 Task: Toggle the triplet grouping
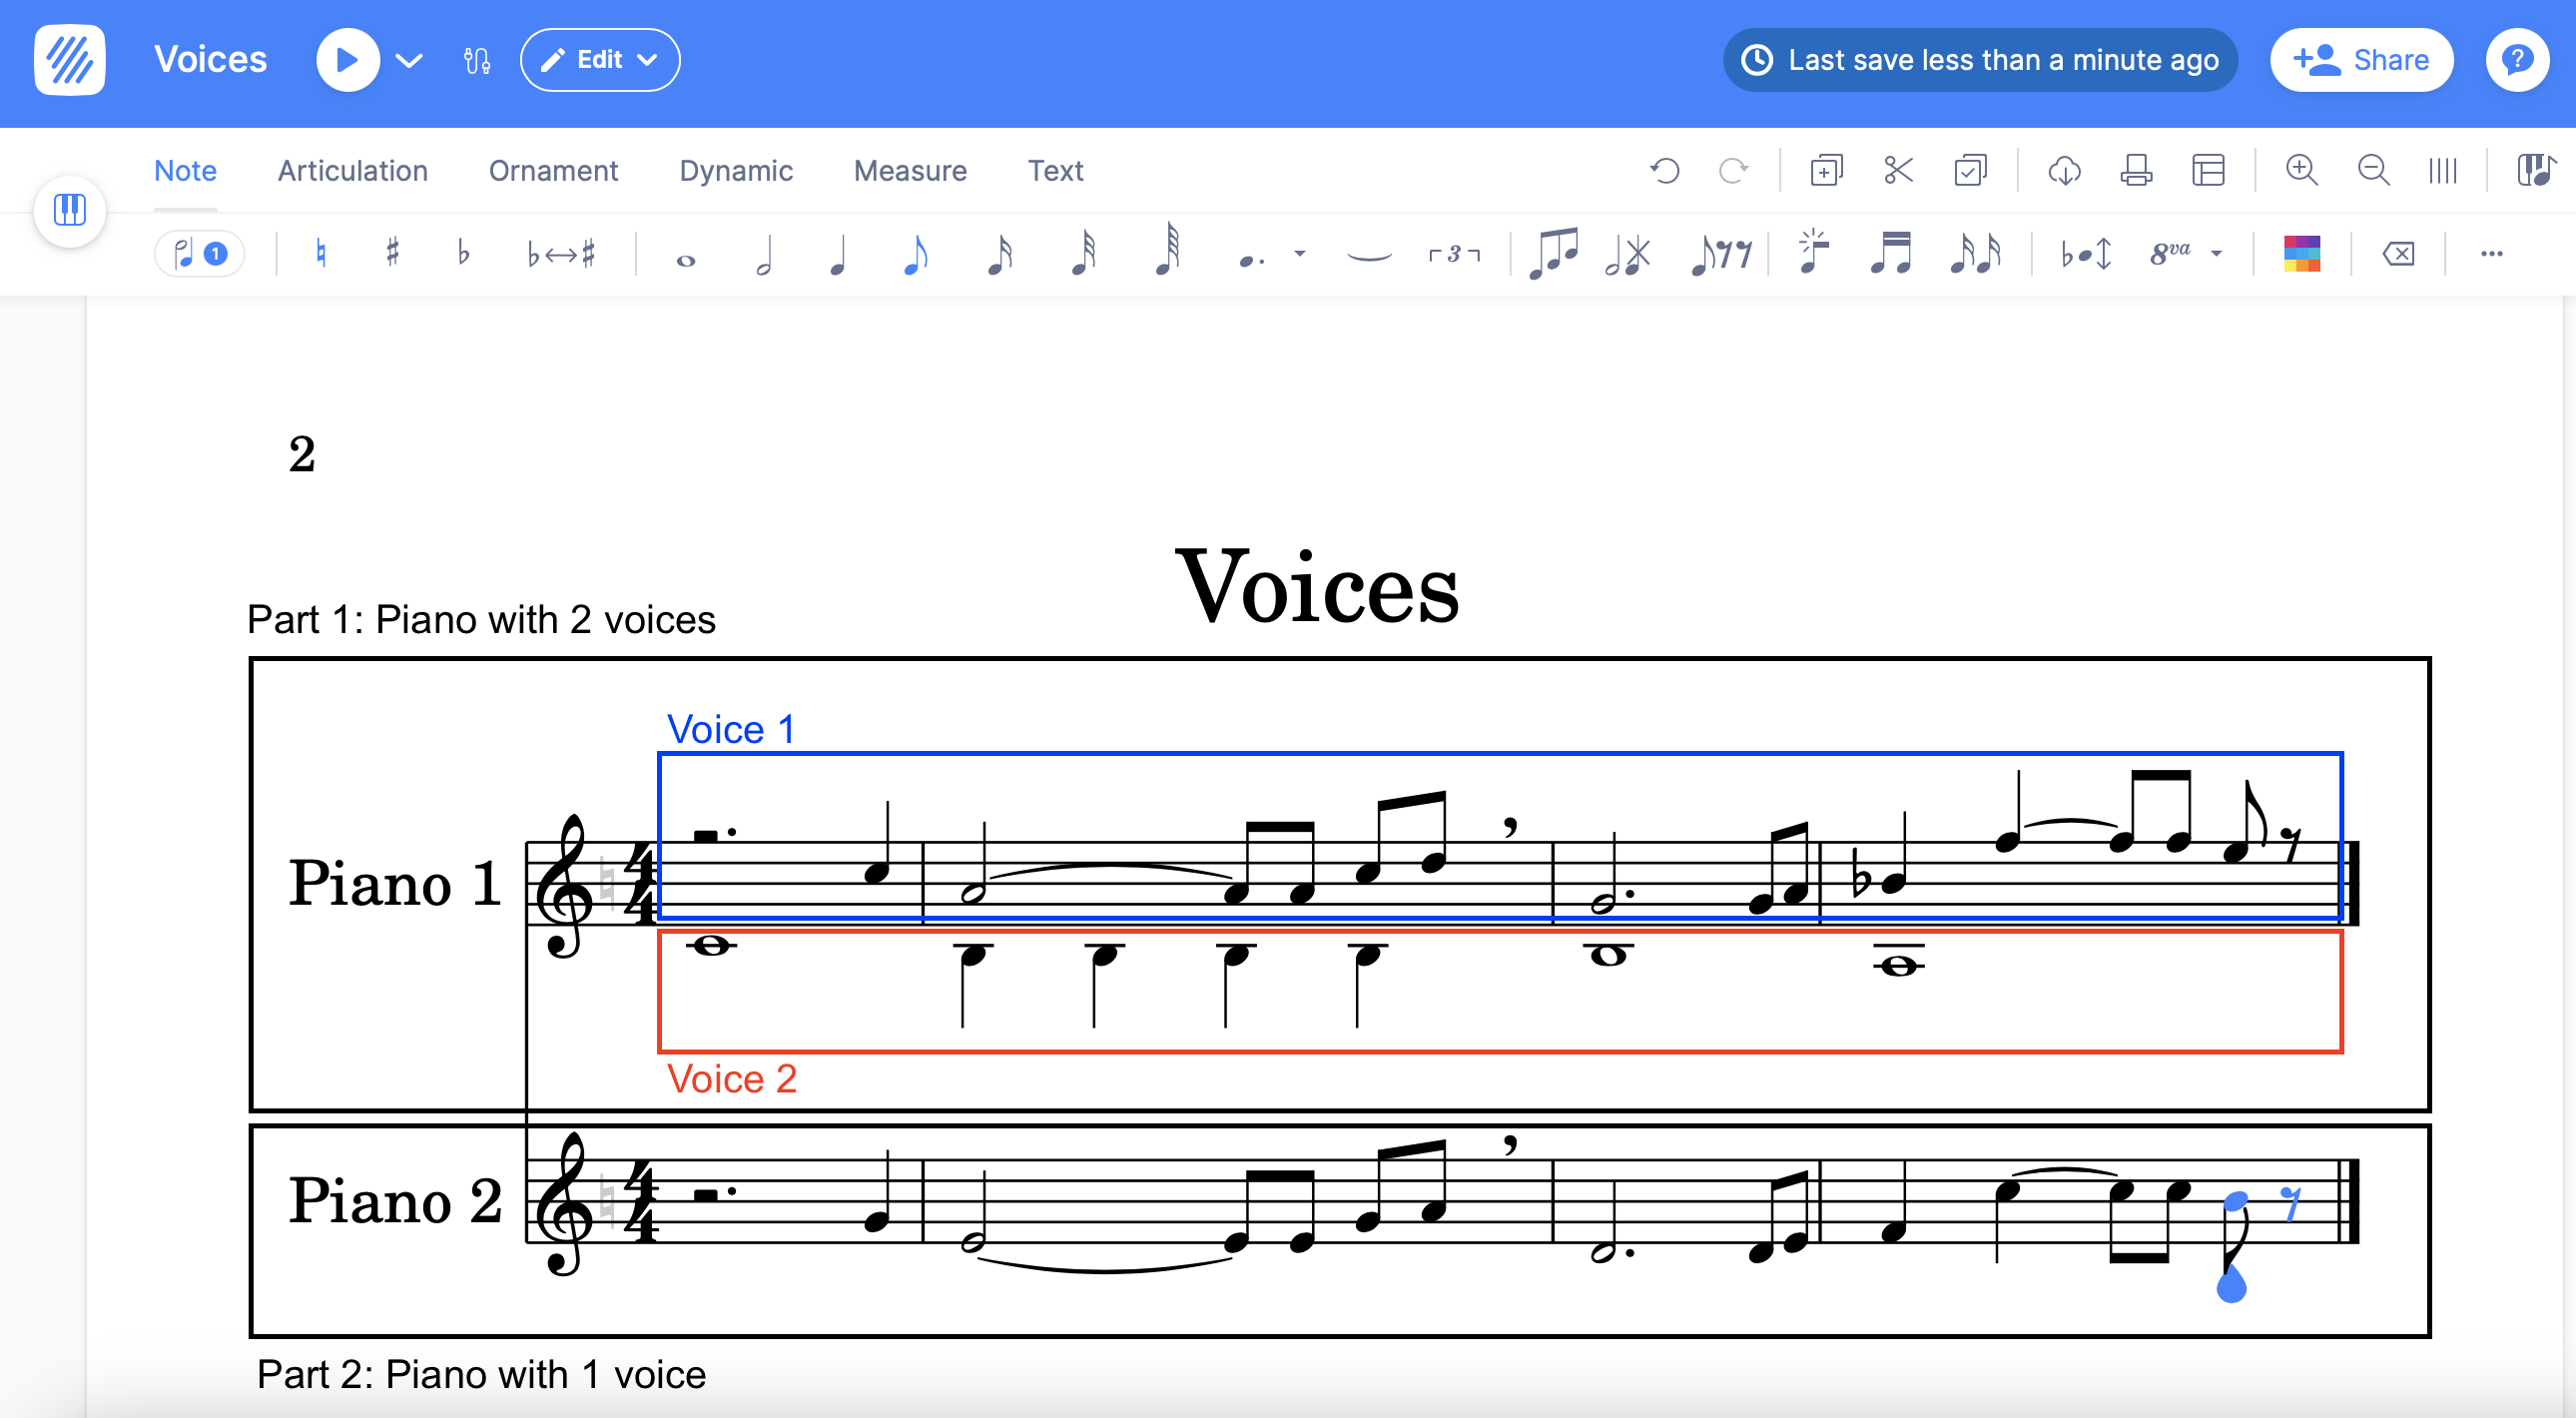click(1453, 255)
